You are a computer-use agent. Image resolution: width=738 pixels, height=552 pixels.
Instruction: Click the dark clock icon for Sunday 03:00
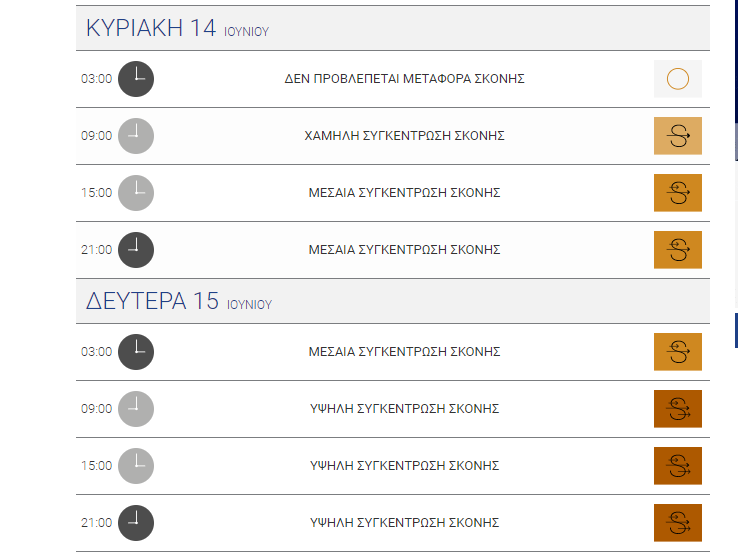pyautogui.click(x=136, y=79)
